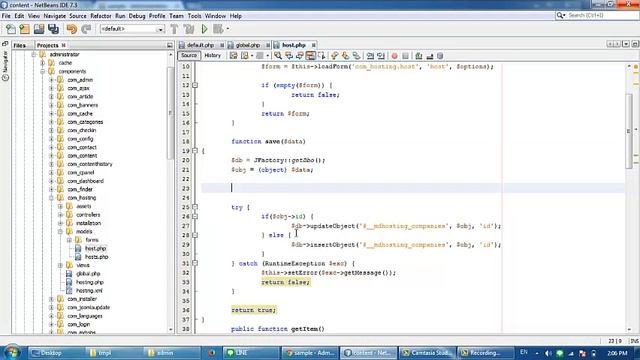
Task: Expand the com_admin folder node
Action: (52, 80)
